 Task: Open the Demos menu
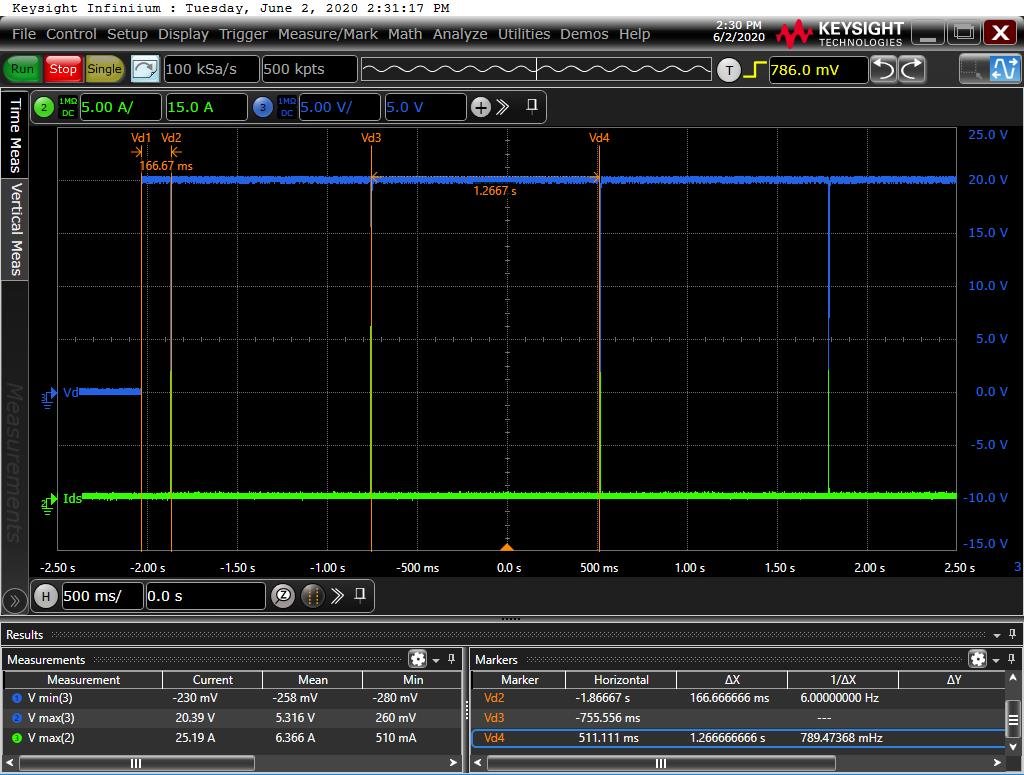pos(584,34)
